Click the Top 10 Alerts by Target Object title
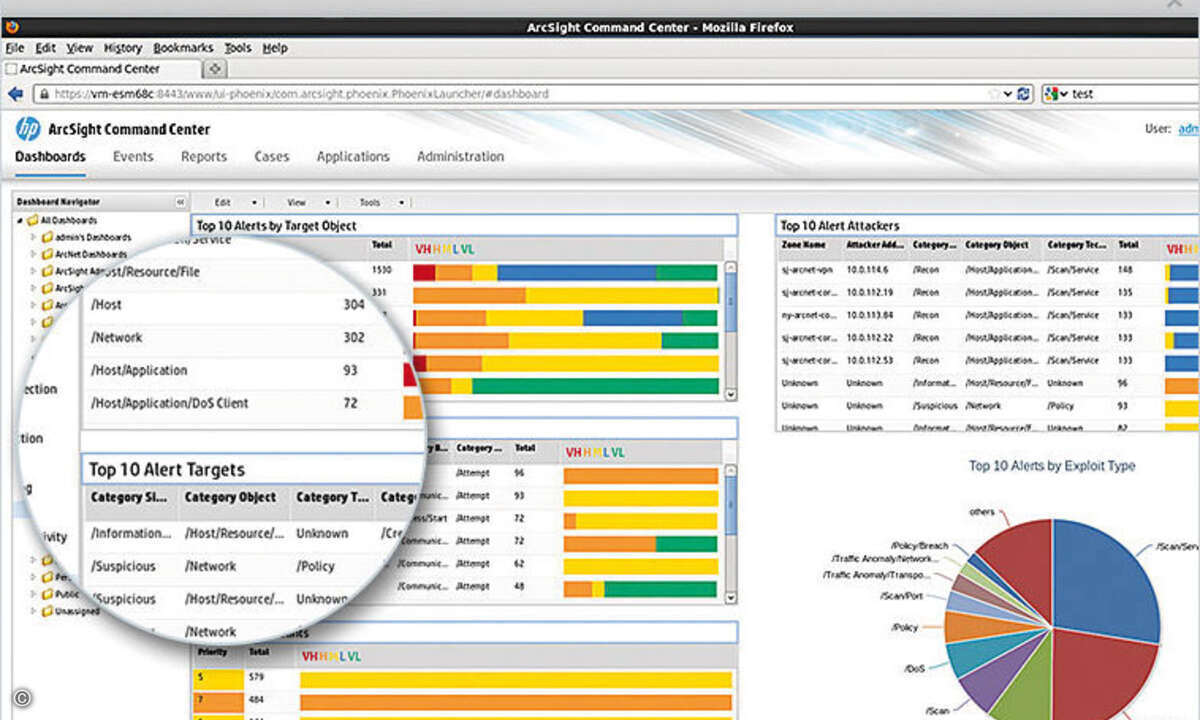Screen dimensions: 1200x720 (277, 226)
